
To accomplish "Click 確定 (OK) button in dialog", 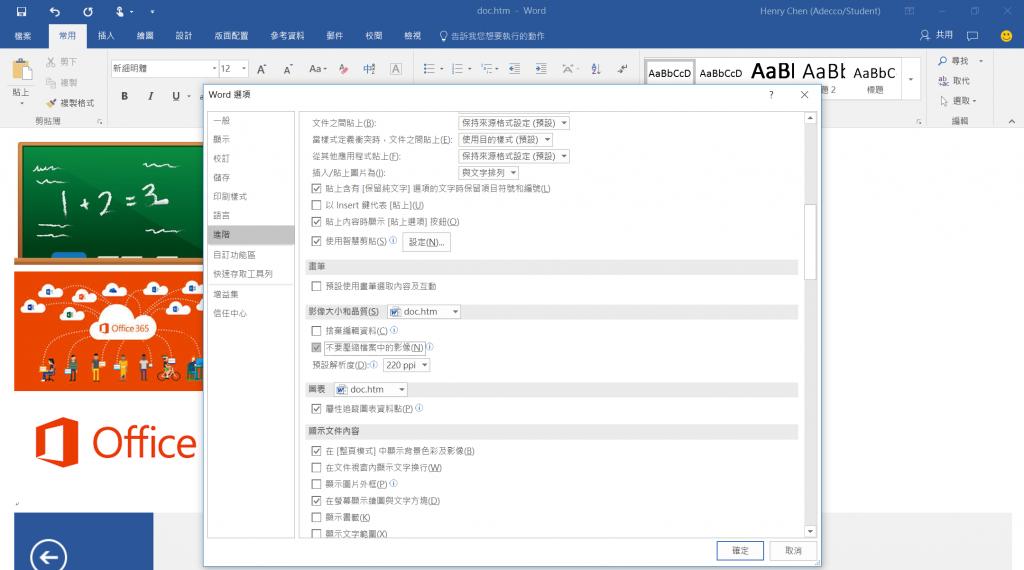I will [x=740, y=550].
